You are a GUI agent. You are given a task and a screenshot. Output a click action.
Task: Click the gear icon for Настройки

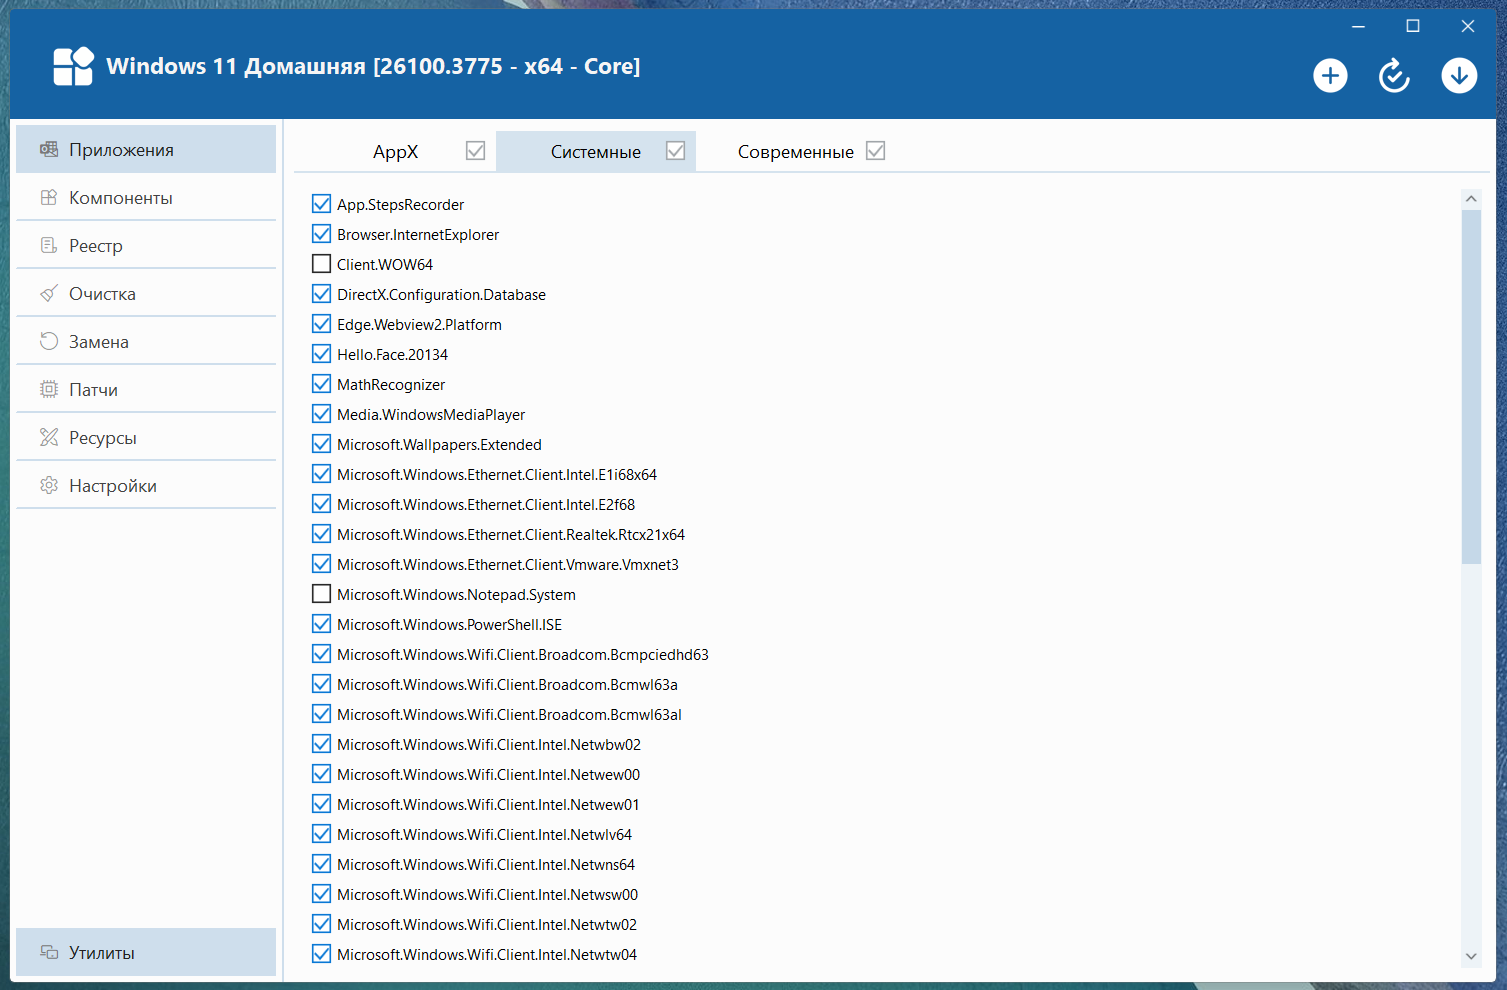pyautogui.click(x=49, y=486)
